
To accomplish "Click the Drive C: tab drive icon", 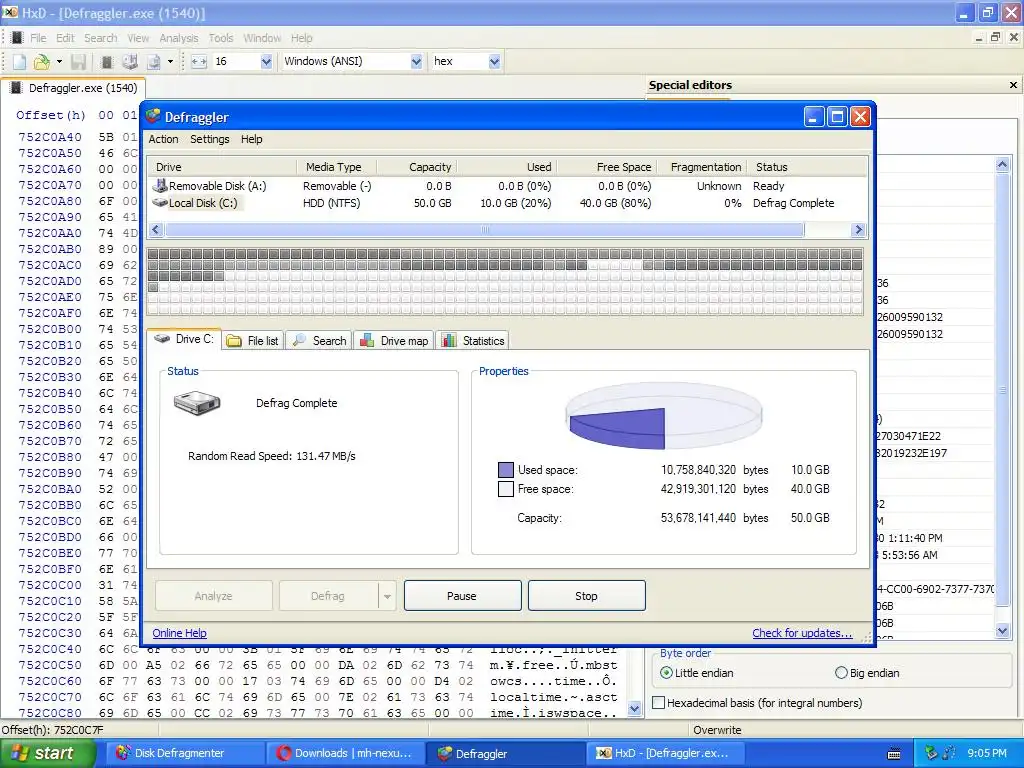I will click(162, 339).
